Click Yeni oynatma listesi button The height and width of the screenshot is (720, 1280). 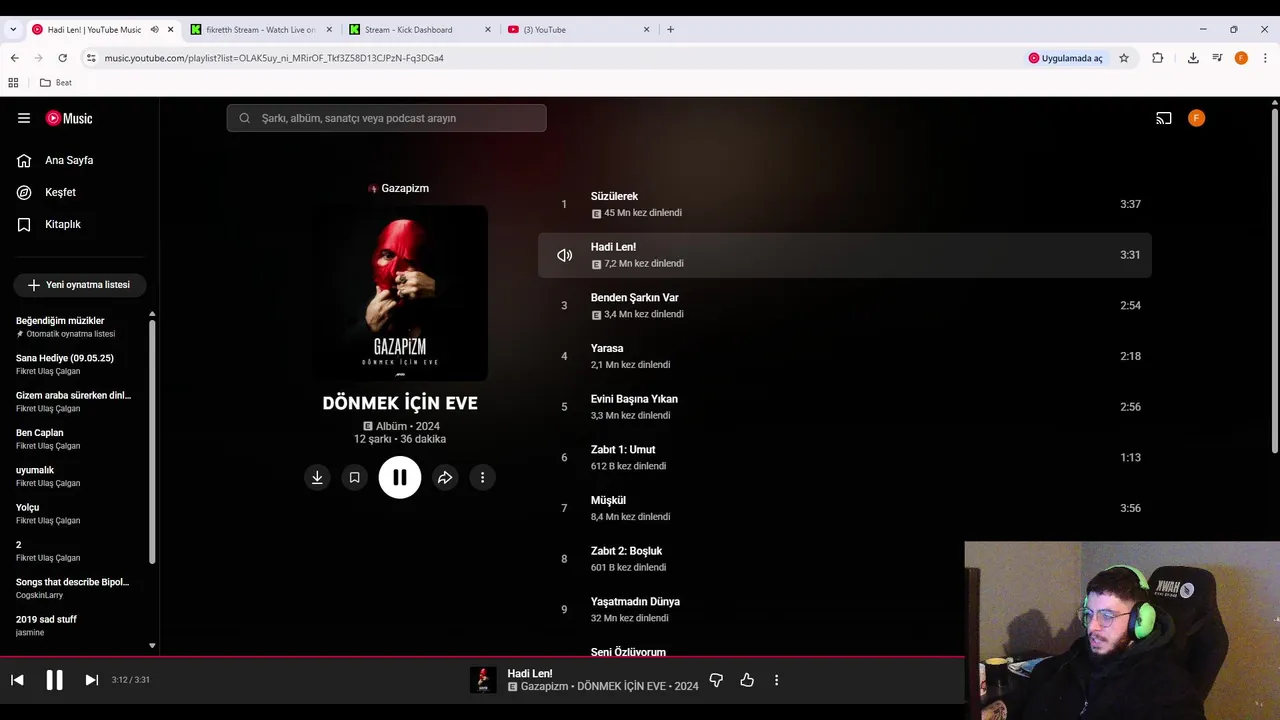(80, 285)
